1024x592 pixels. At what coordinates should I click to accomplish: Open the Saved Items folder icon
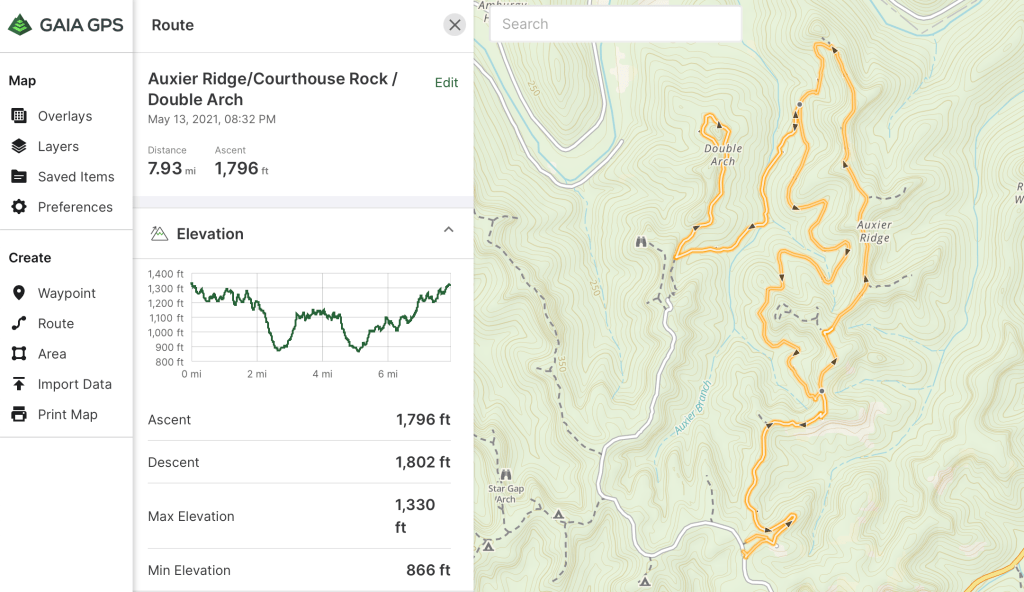(x=19, y=177)
